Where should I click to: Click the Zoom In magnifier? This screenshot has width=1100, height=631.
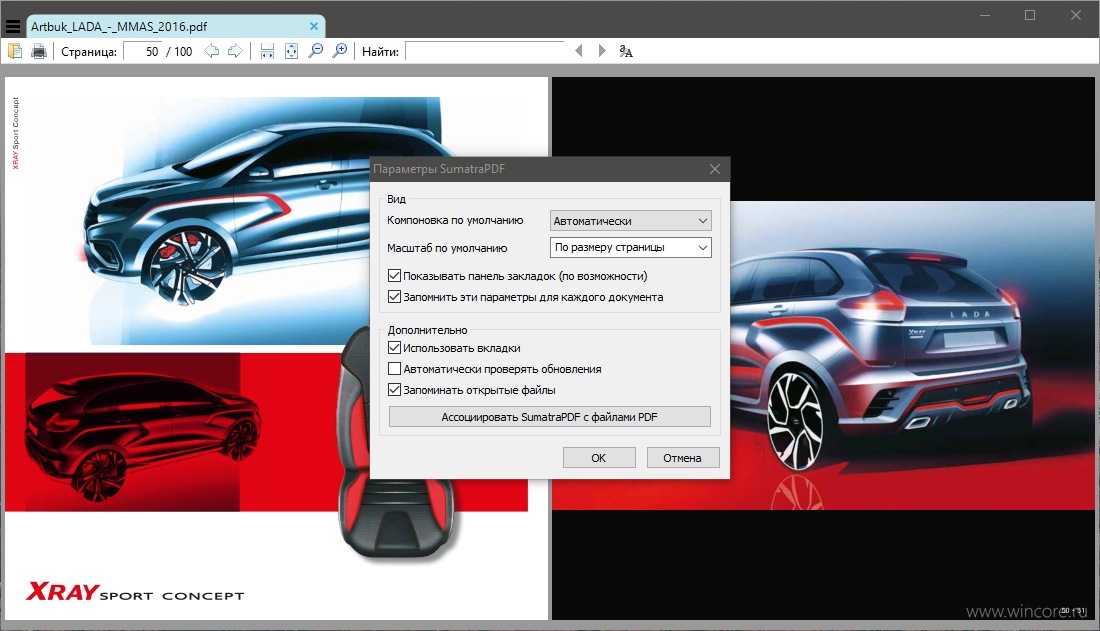[340, 51]
